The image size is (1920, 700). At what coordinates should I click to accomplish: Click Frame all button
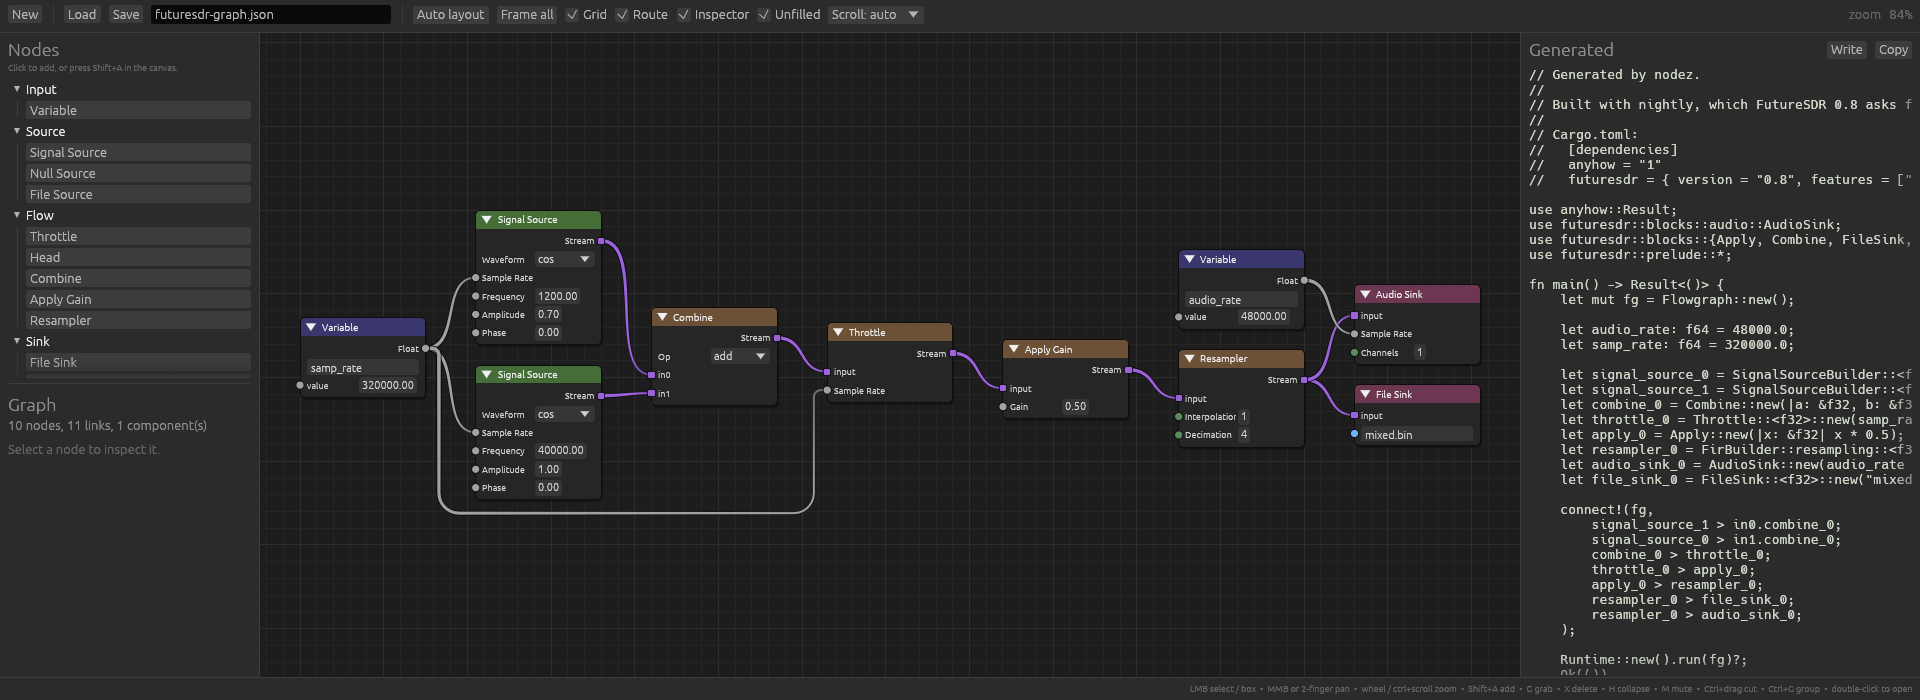click(x=527, y=14)
